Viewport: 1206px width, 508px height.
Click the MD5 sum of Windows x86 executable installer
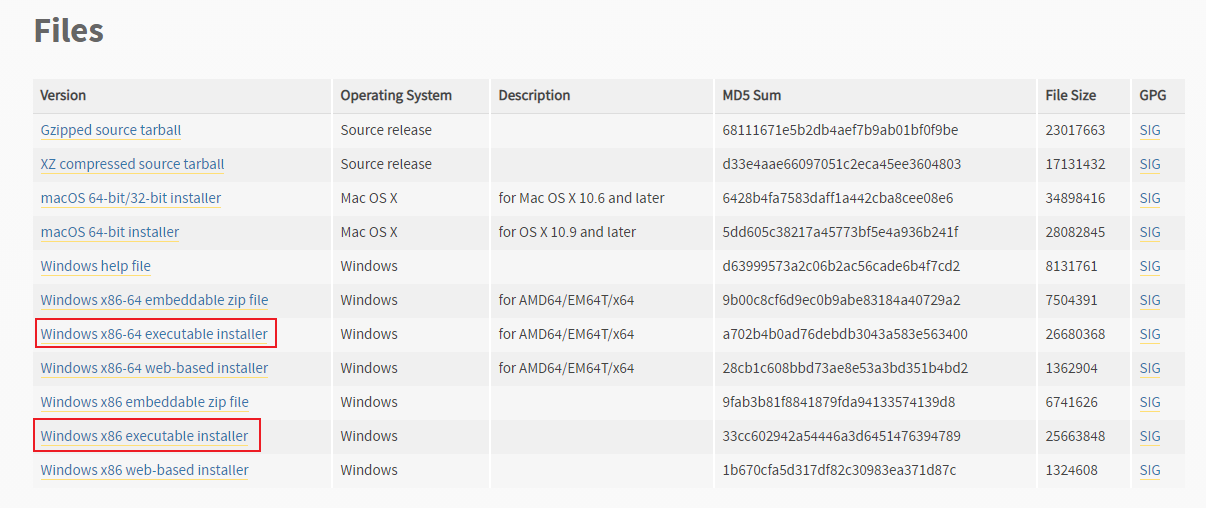click(841, 436)
